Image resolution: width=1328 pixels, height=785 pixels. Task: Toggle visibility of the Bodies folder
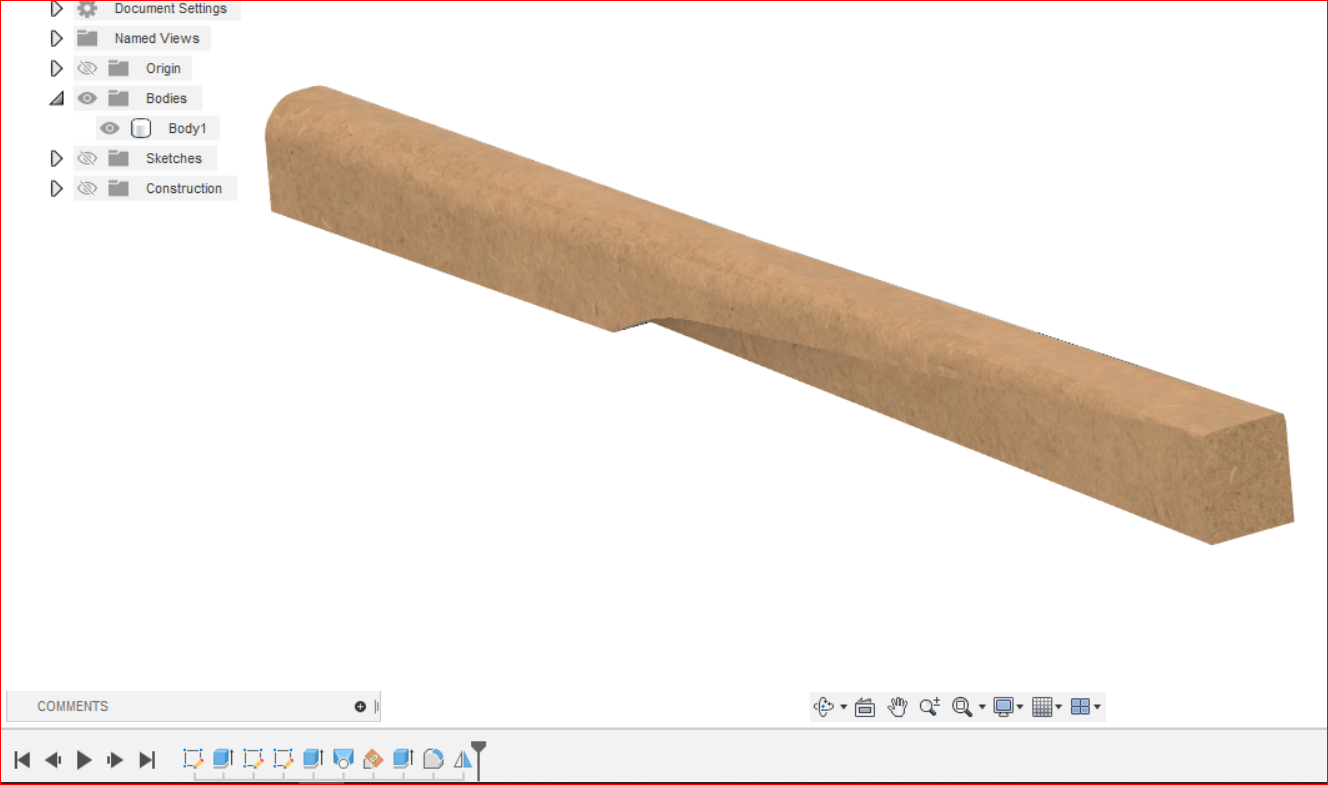pyautogui.click(x=87, y=98)
